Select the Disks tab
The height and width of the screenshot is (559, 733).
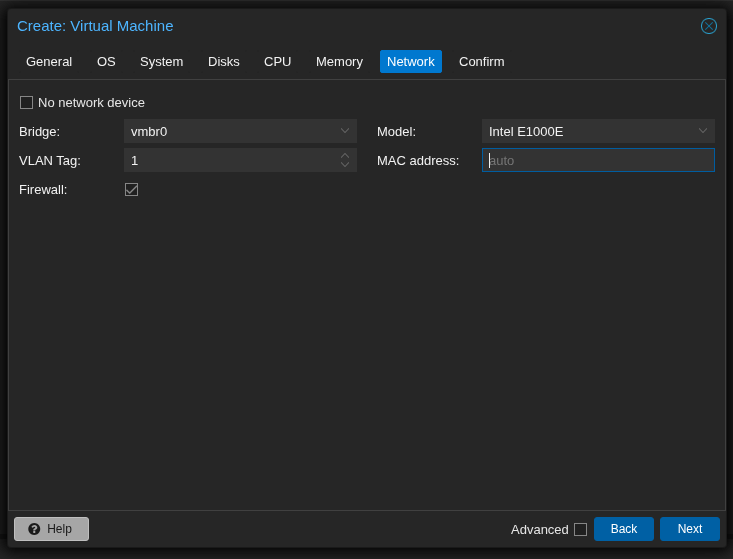[224, 62]
